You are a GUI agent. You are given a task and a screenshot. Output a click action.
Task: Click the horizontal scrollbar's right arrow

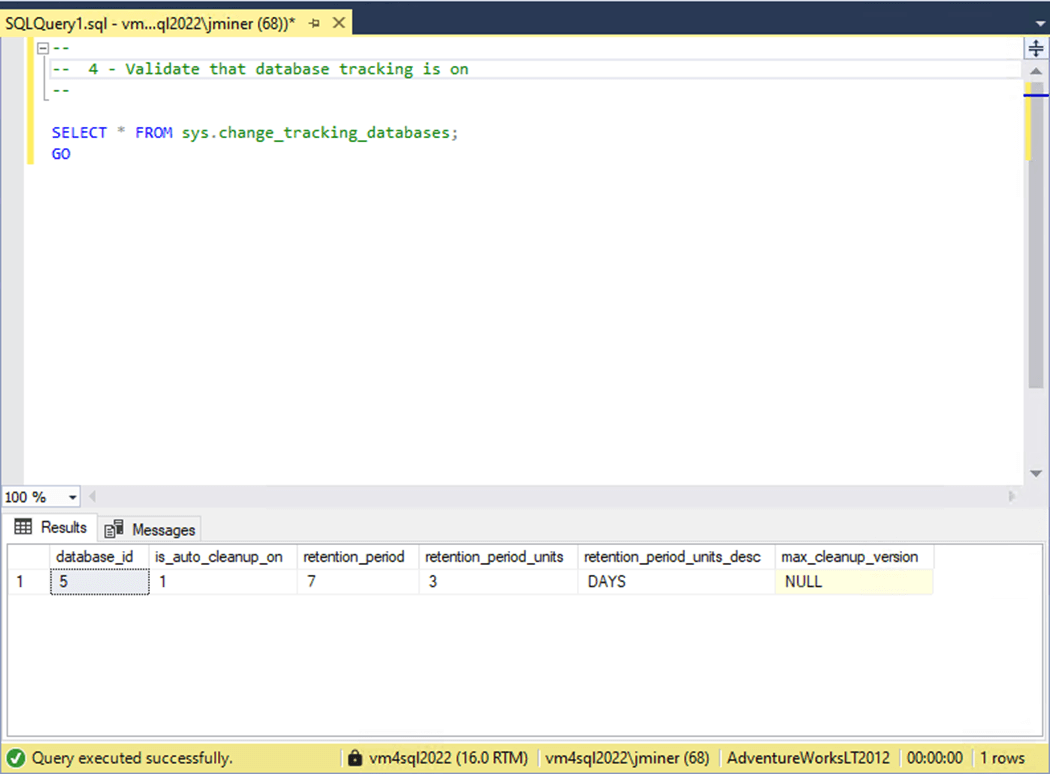[1012, 497]
